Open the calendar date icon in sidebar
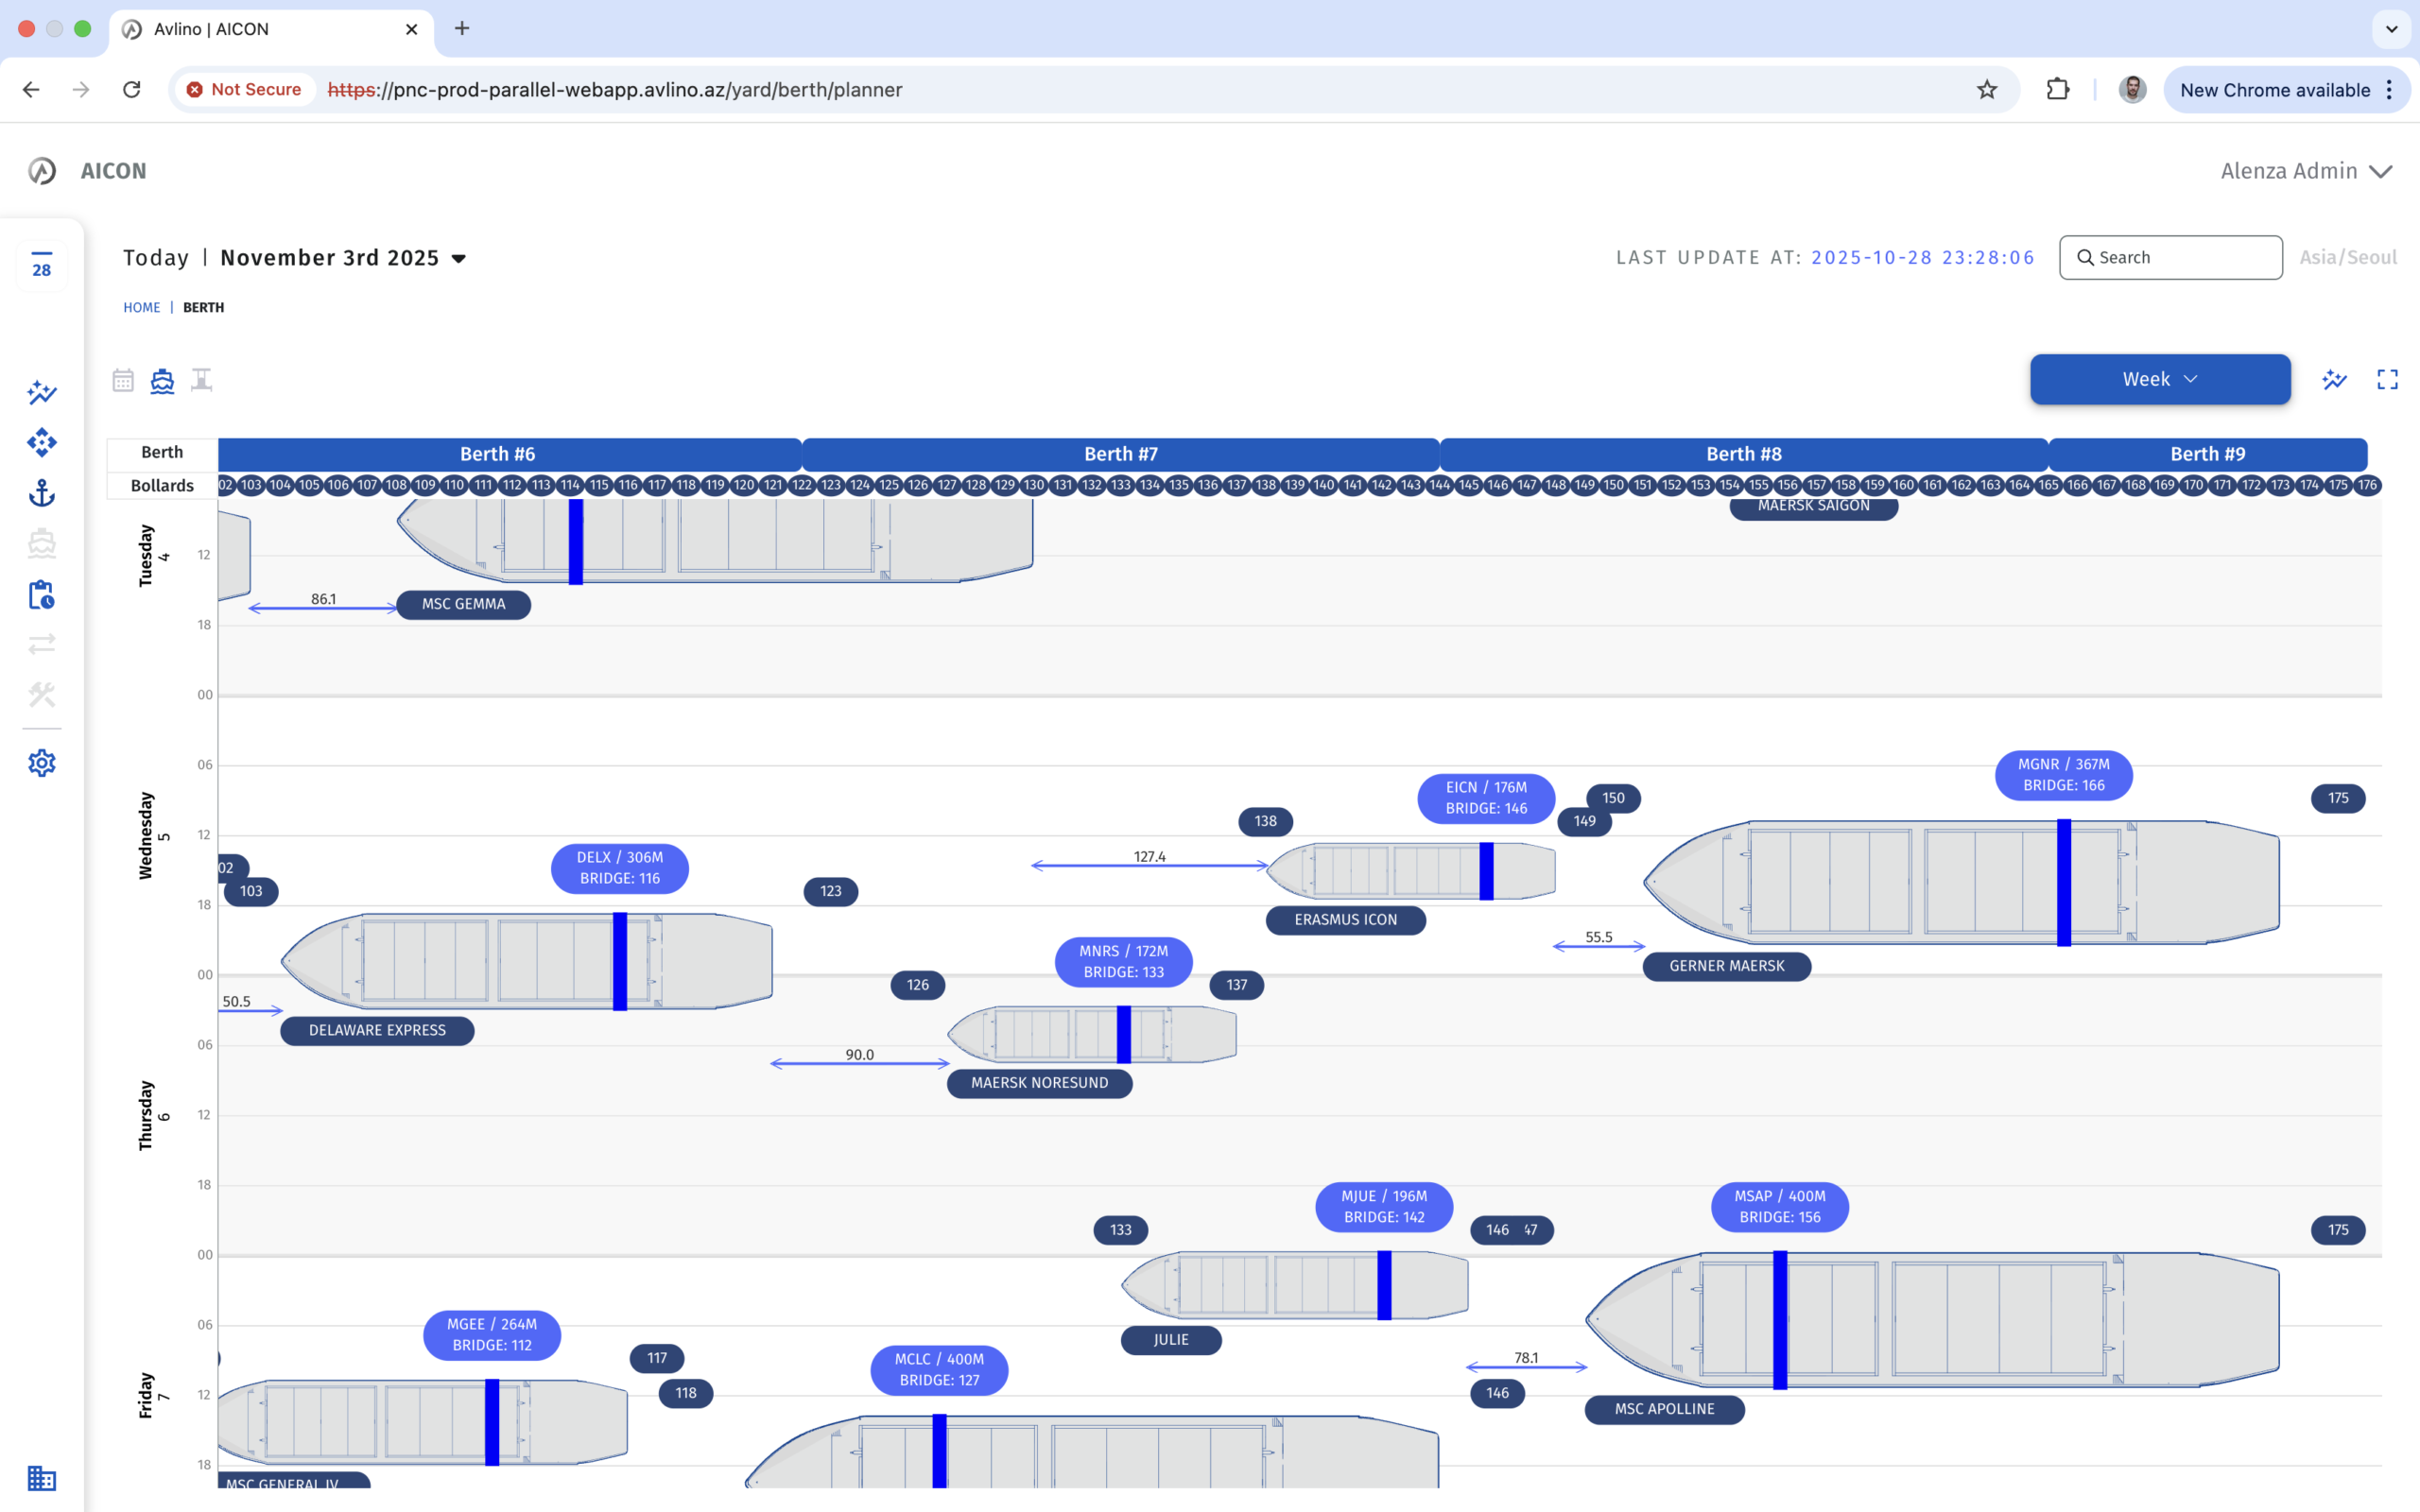2420x1512 pixels. point(41,265)
